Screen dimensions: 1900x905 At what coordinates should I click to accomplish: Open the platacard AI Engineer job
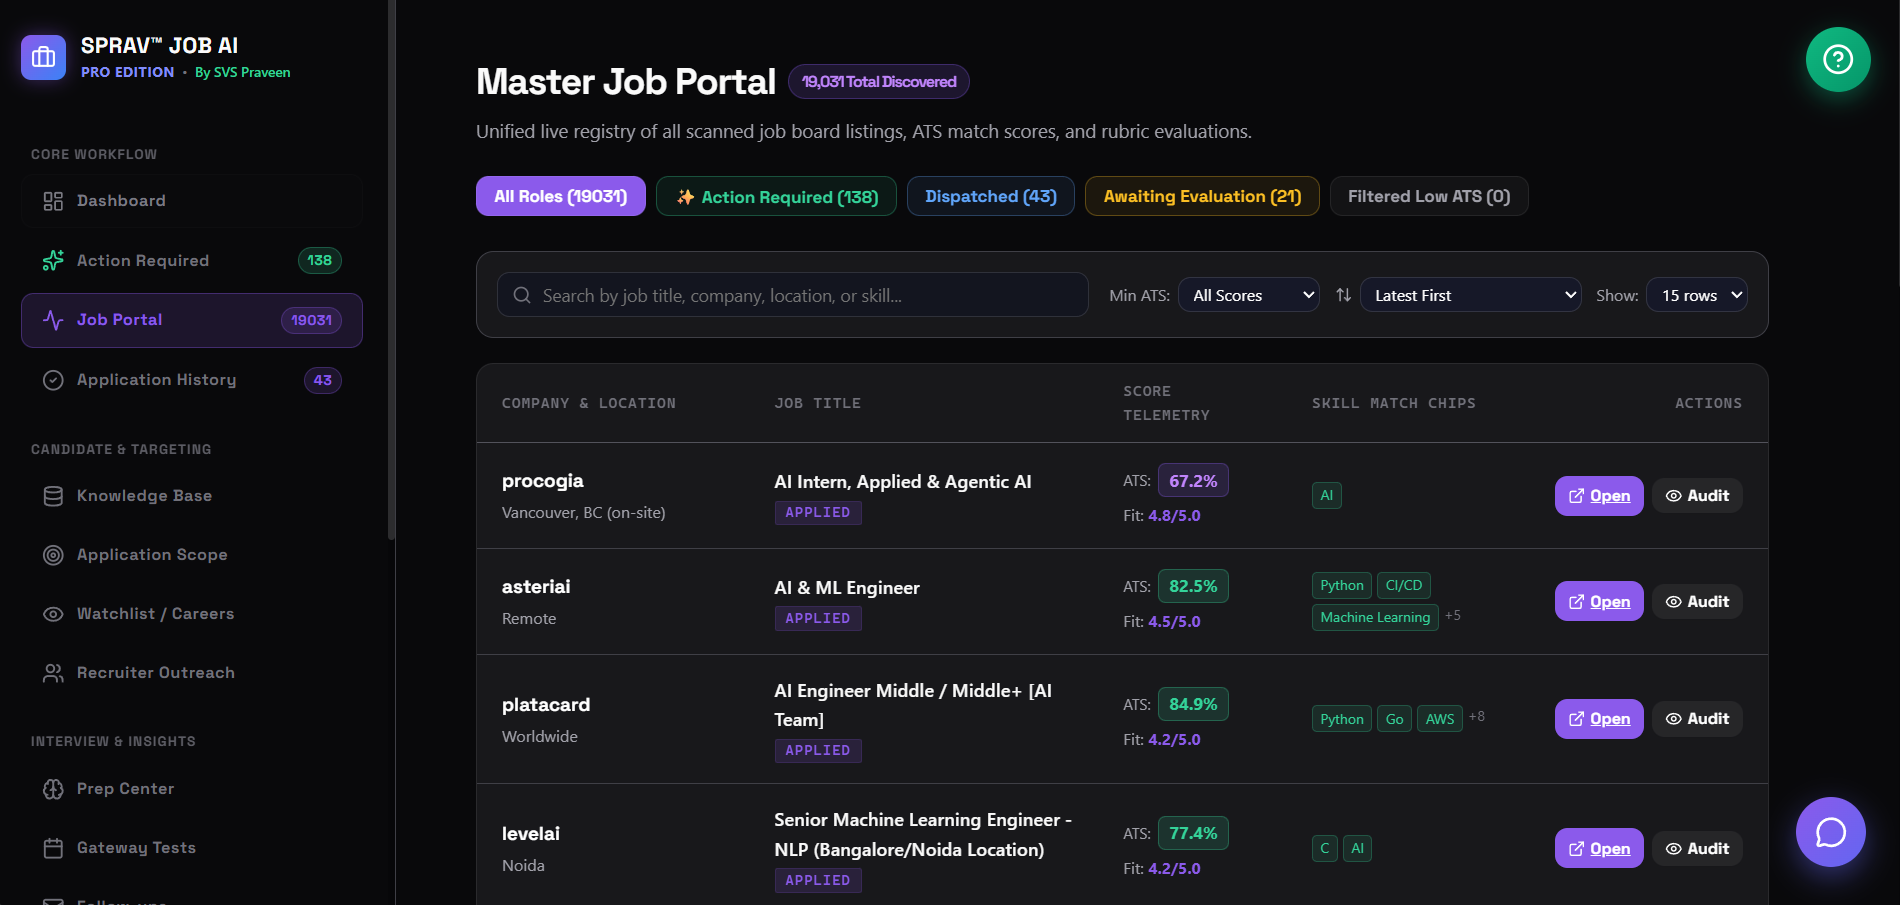(x=1599, y=719)
